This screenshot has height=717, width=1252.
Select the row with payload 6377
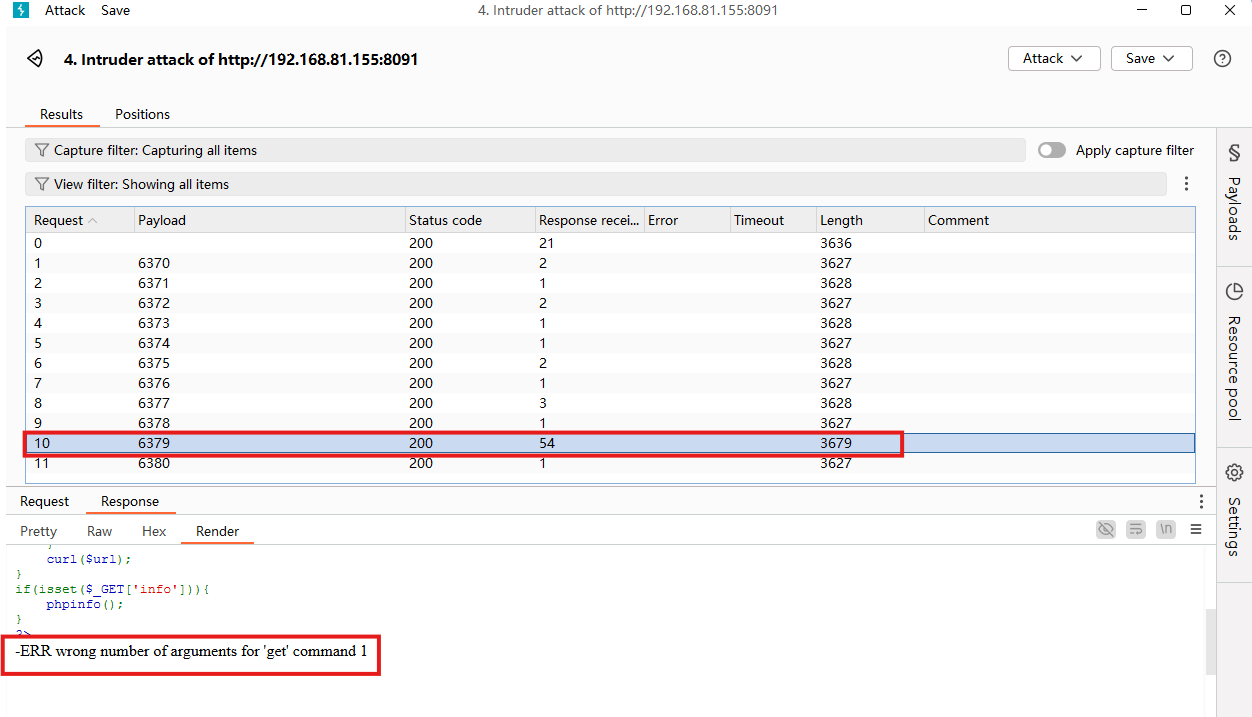pos(610,403)
